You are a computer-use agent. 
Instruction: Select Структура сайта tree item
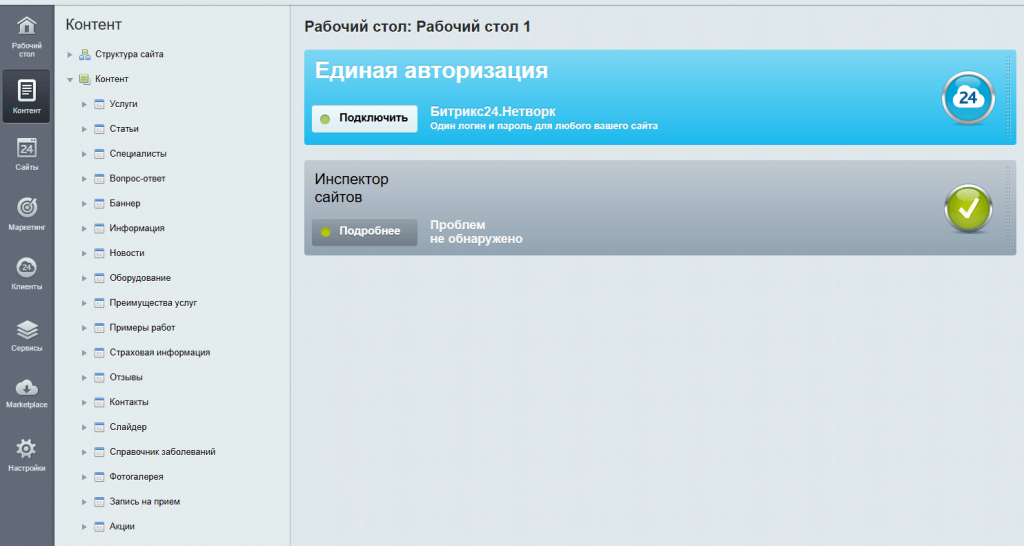tap(129, 54)
